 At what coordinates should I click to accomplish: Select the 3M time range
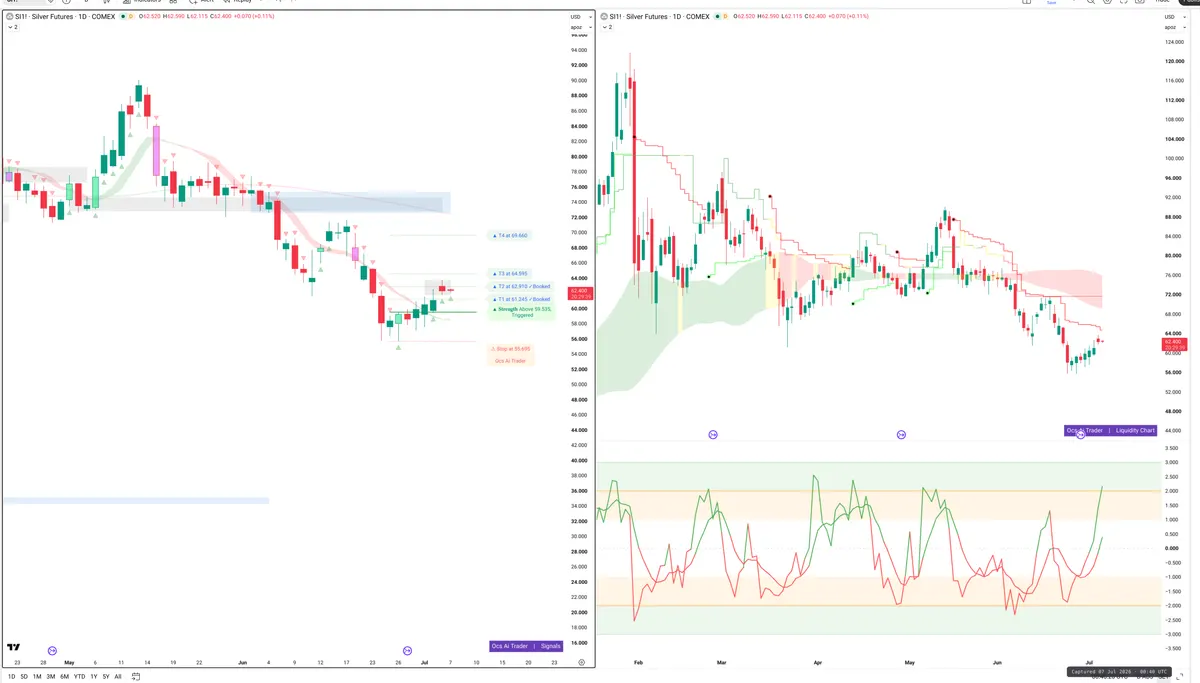click(50, 676)
